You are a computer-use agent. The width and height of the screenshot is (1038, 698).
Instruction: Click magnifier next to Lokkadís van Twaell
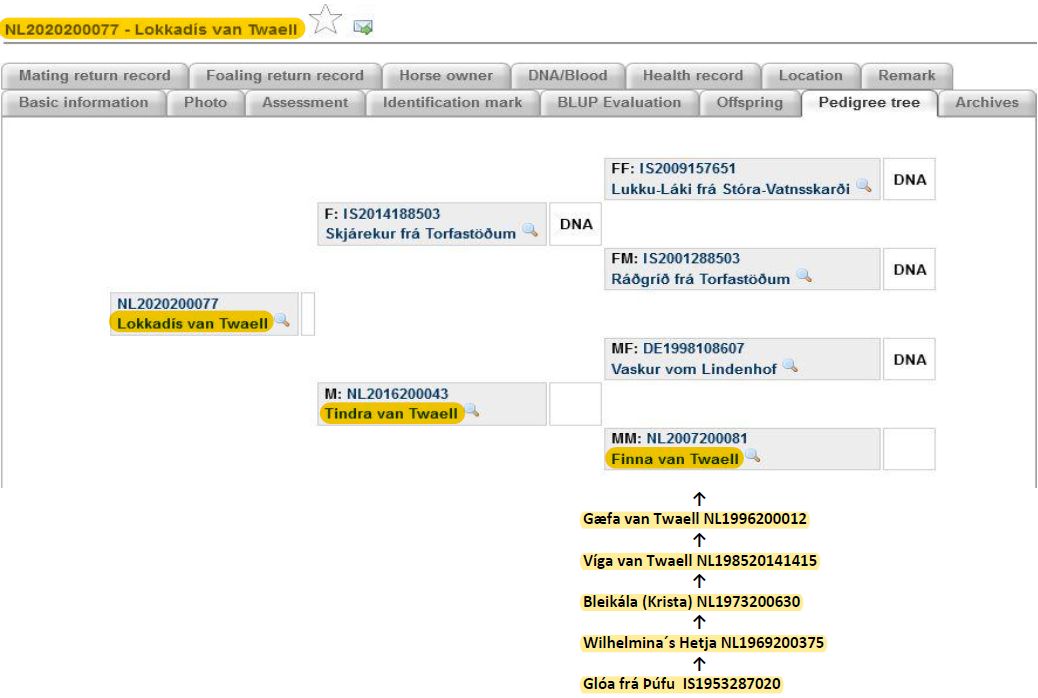(x=282, y=321)
